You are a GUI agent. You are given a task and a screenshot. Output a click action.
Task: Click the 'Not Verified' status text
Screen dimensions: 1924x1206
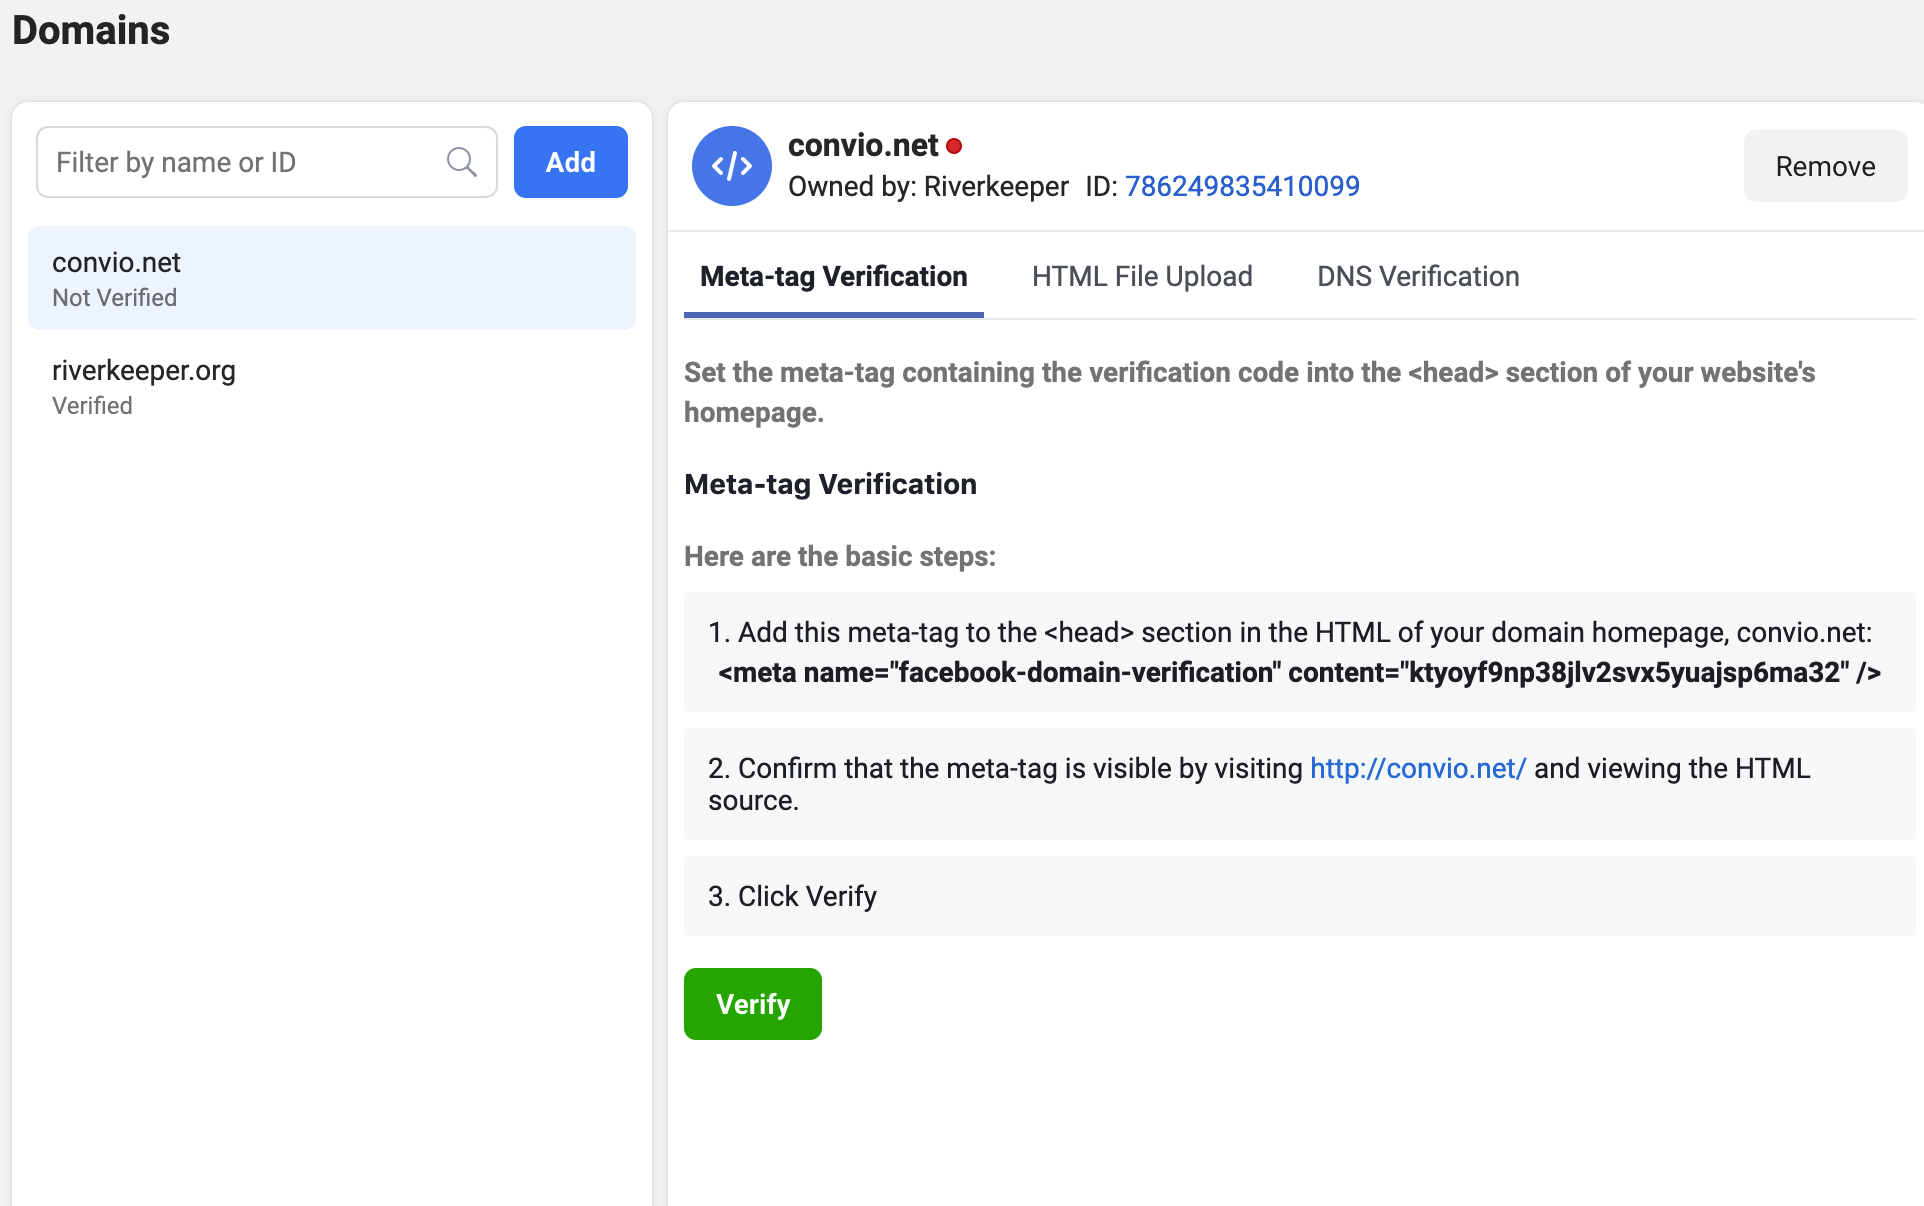(x=115, y=298)
